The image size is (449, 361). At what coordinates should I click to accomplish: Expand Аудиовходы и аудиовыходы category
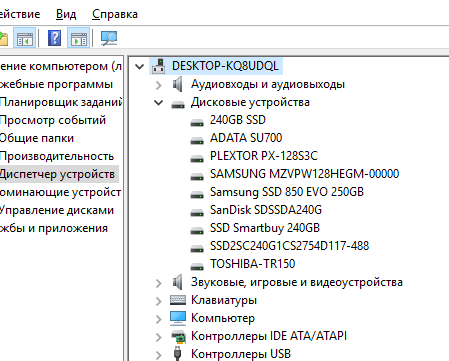[159, 85]
